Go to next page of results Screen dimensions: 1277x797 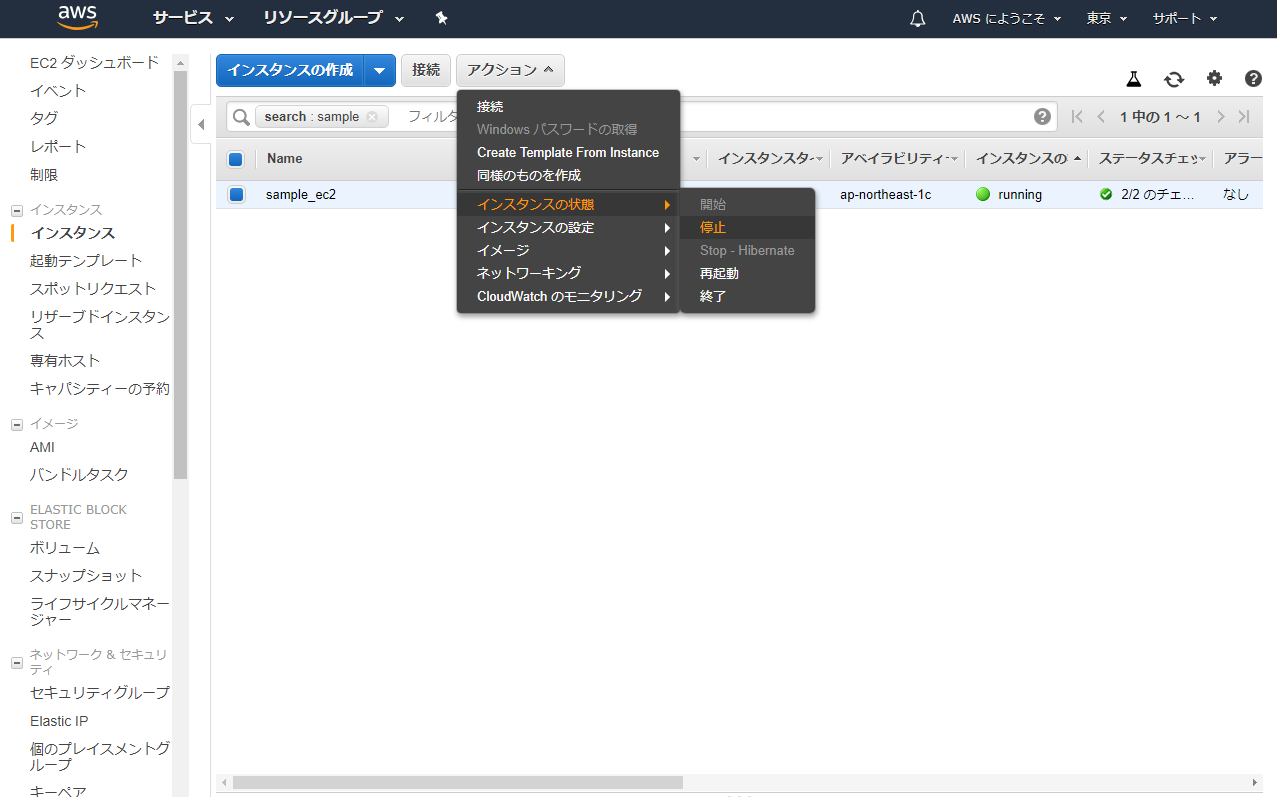coord(1220,117)
